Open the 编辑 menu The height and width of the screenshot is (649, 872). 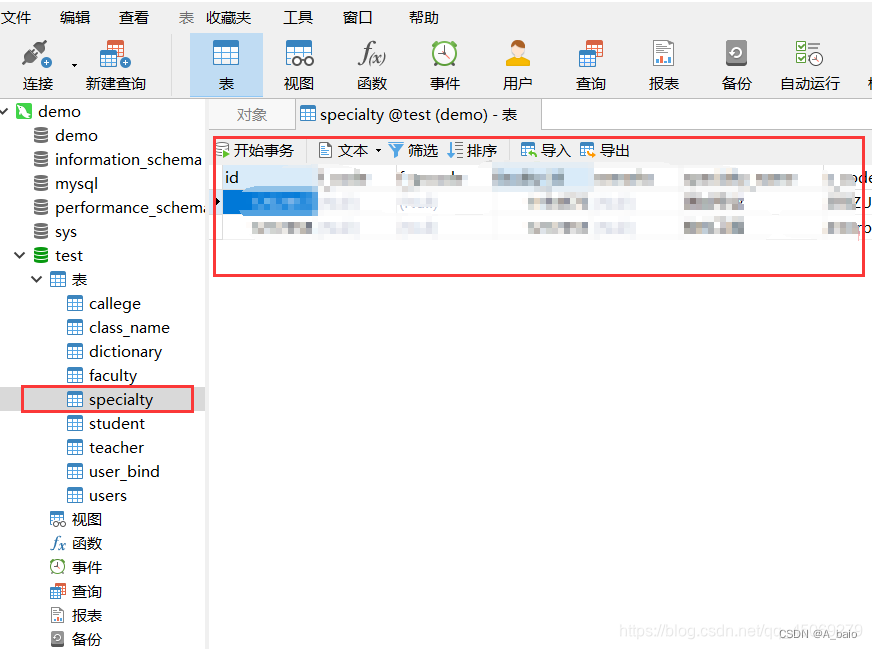pos(75,18)
